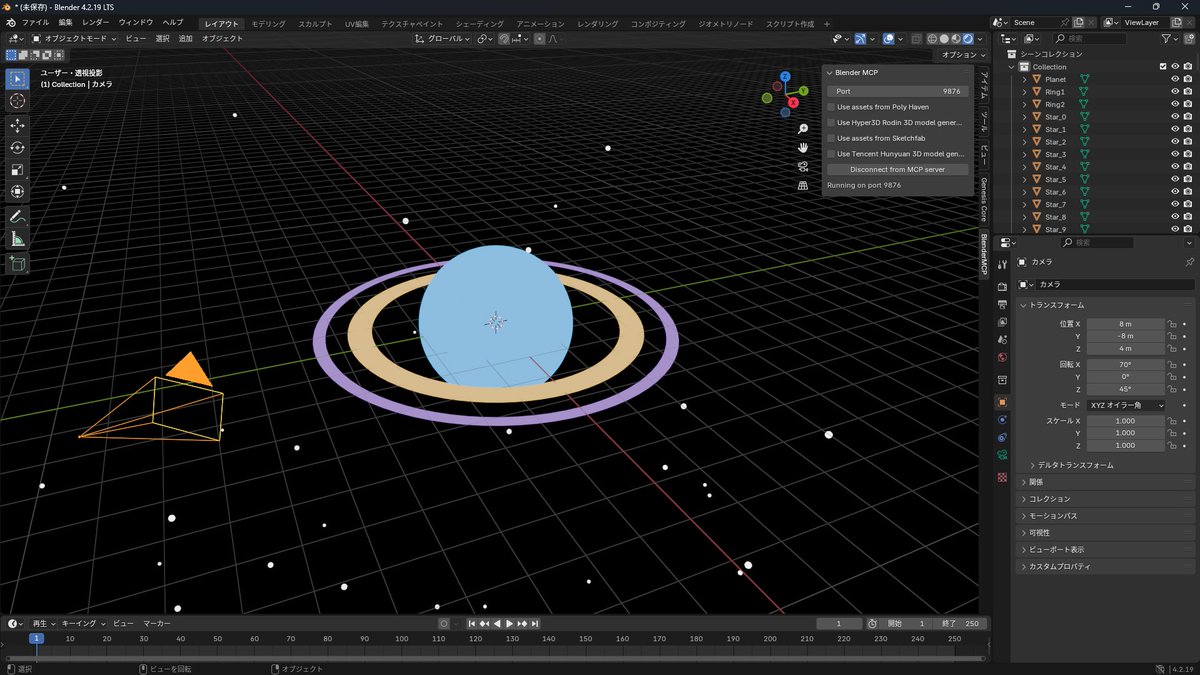This screenshot has width=1200, height=675.
Task: Select wireframe viewport shading mode
Action: tap(930, 39)
